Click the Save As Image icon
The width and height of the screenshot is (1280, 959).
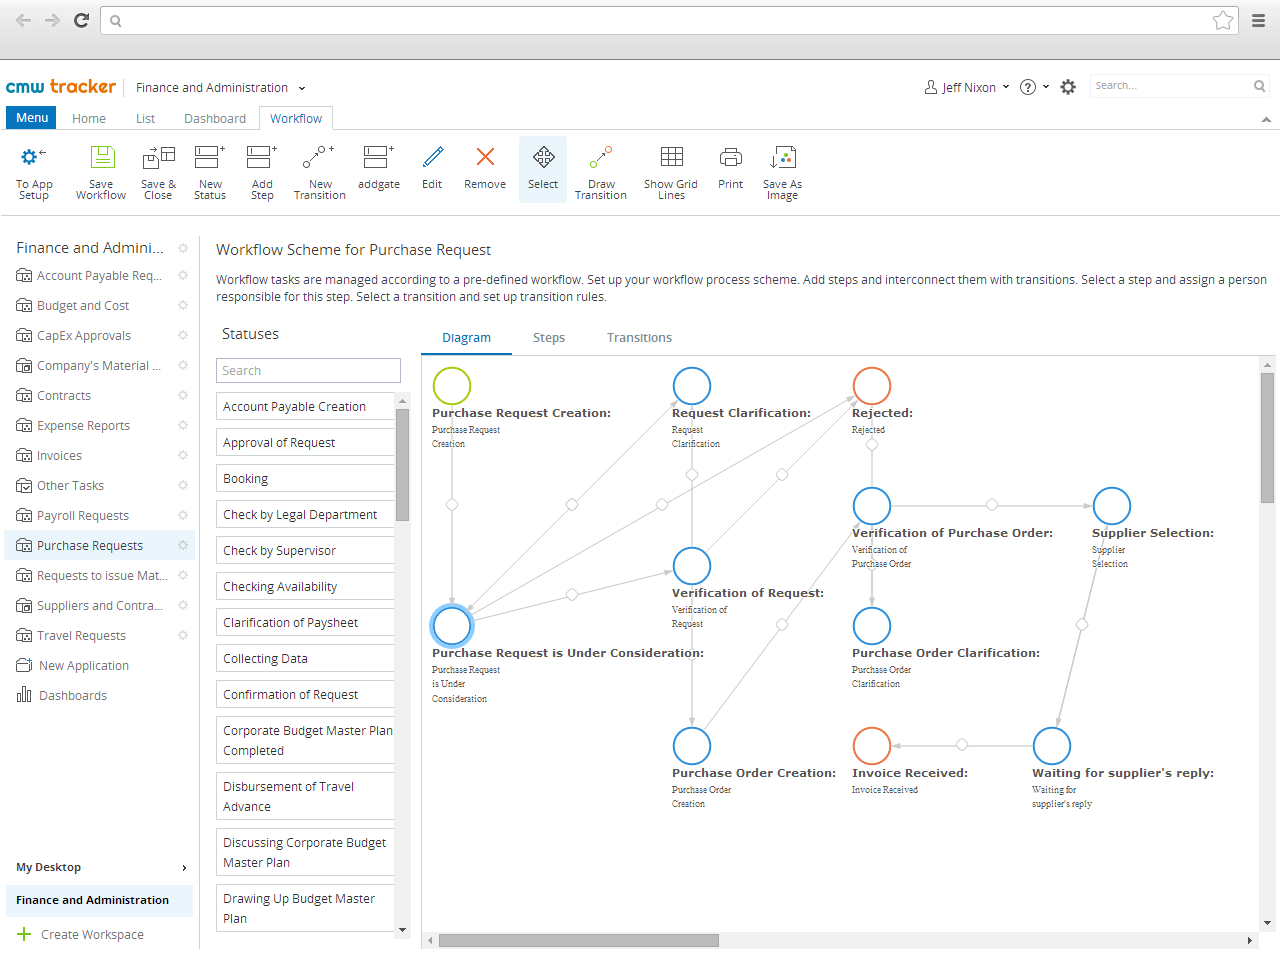[782, 170]
